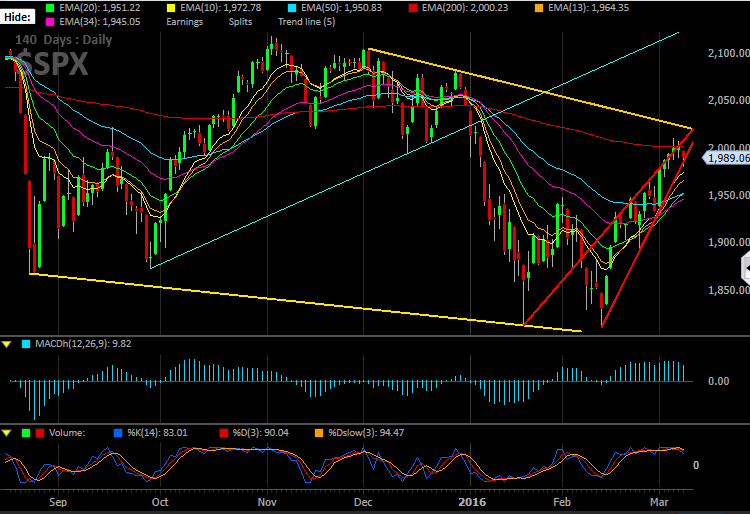Click the blue %K(14) color swatch
The height and width of the screenshot is (514, 750).
[118, 433]
